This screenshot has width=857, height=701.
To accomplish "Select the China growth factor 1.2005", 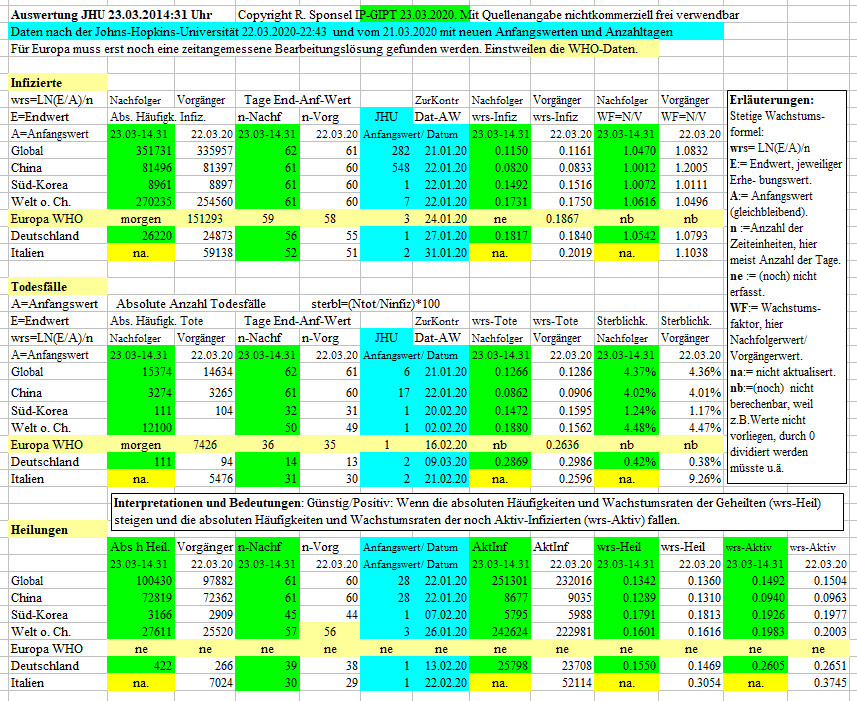I will pos(691,168).
